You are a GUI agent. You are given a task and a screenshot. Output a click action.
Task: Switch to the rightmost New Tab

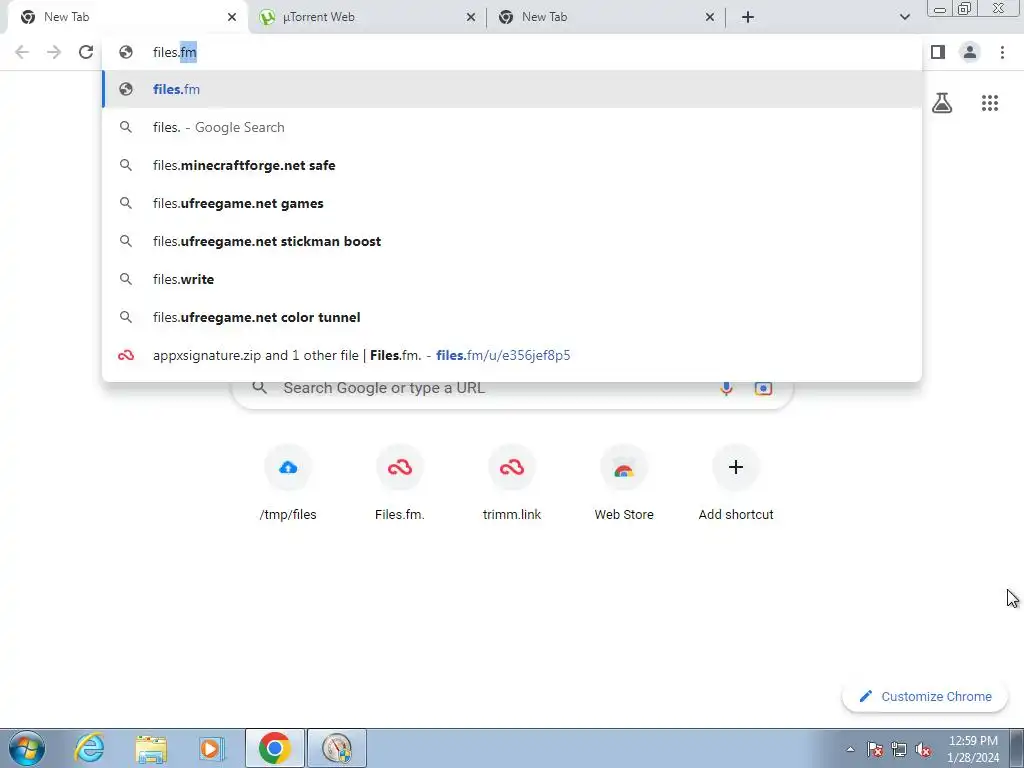click(606, 17)
